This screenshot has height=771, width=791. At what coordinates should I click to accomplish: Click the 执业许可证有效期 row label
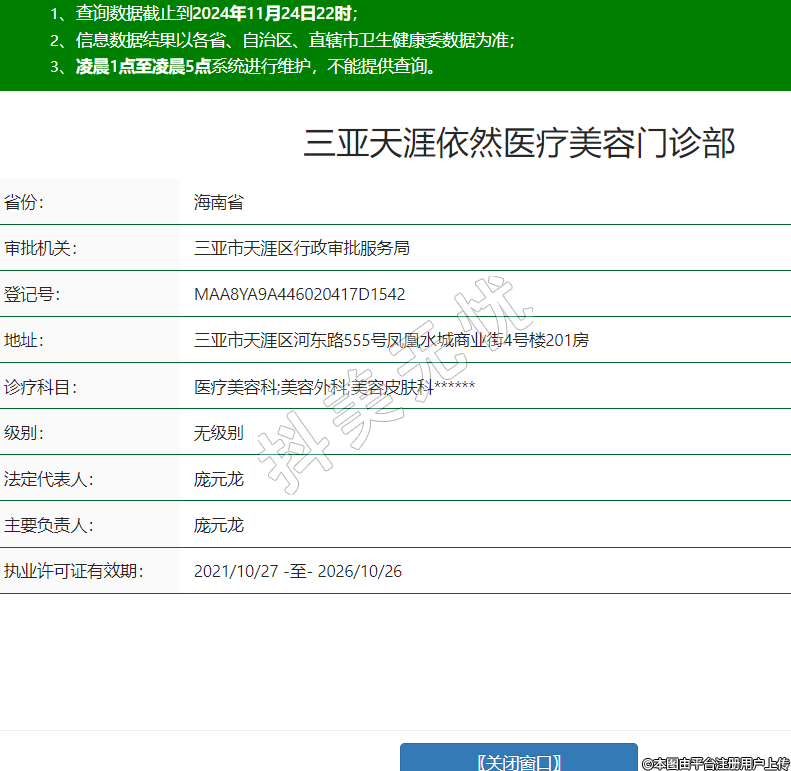pyautogui.click(x=74, y=571)
